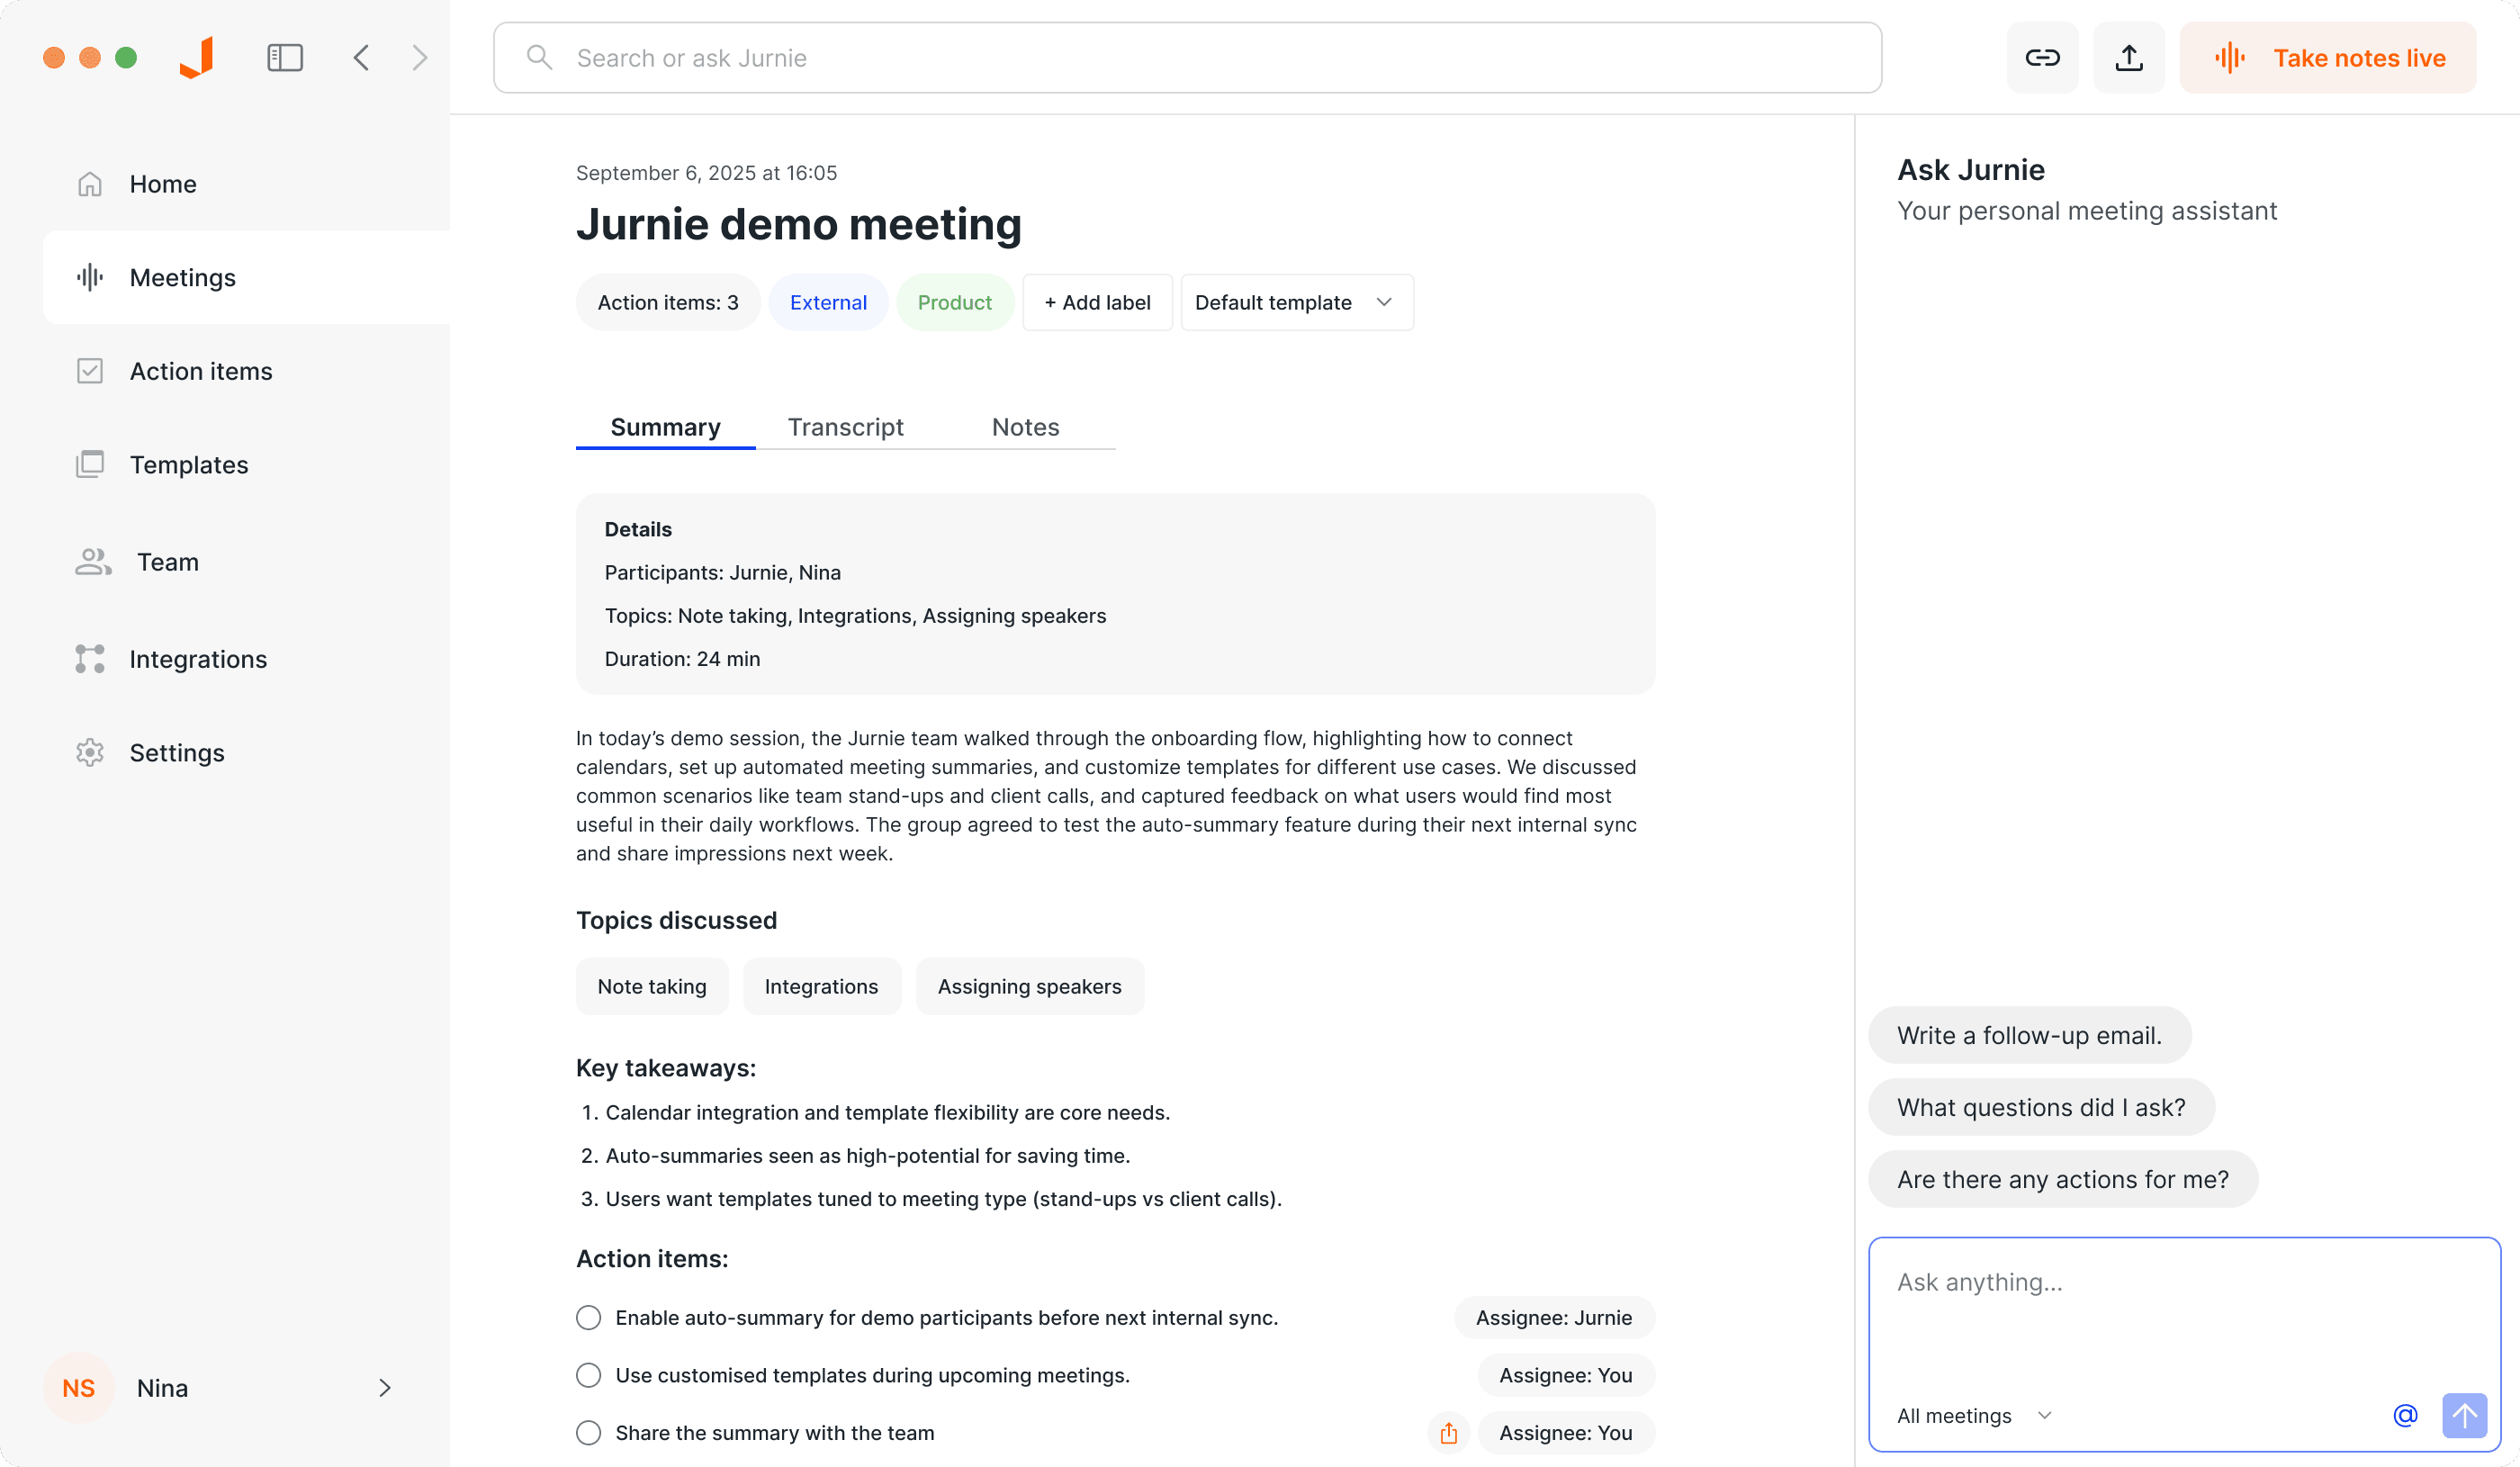Viewport: 2520px width, 1467px height.
Task: Change the All meetings chat scope
Action: (x=1973, y=1415)
